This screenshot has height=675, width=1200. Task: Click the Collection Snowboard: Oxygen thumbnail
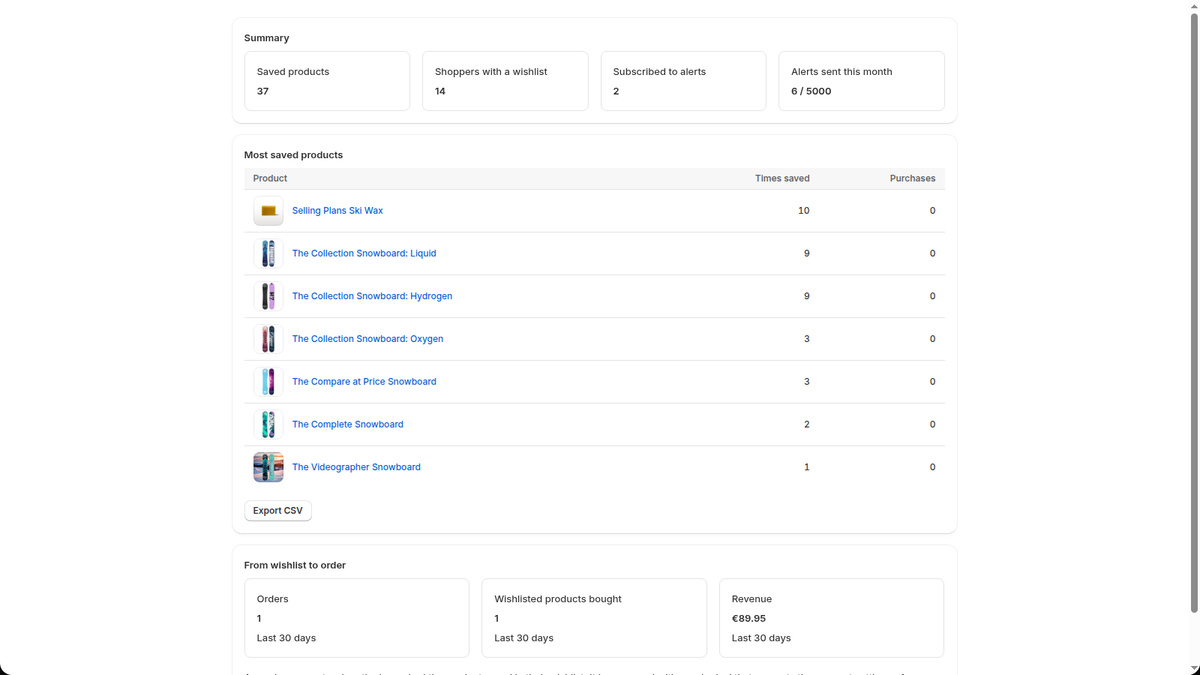[x=268, y=339]
